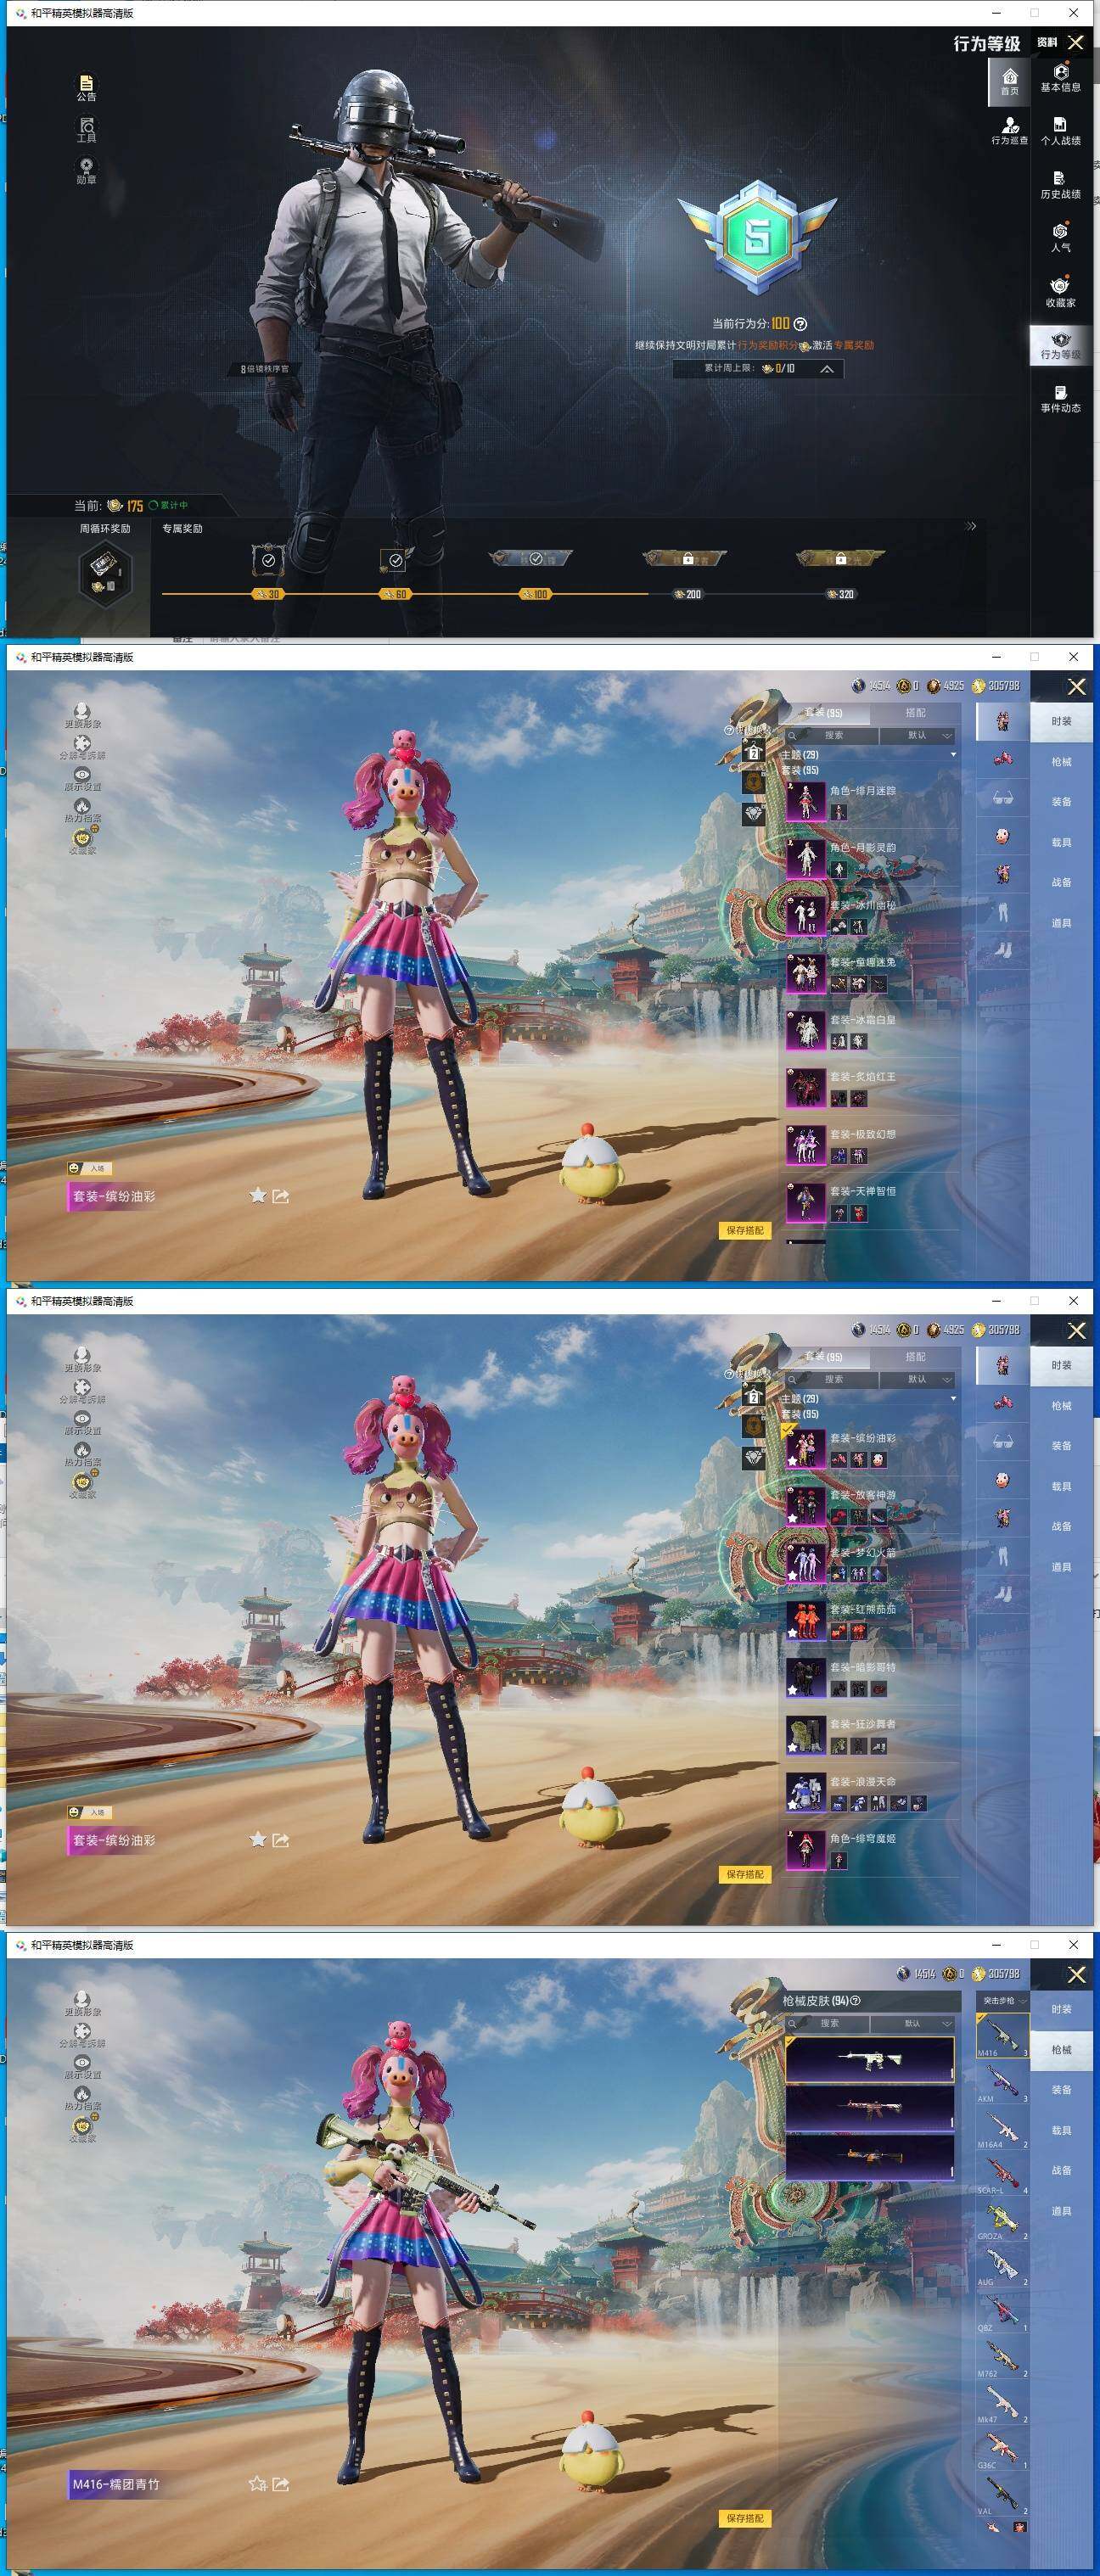Select the 套装-暗影哥特 outfit row
Image resolution: width=1100 pixels, height=2576 pixels.
pyautogui.click(x=870, y=1677)
